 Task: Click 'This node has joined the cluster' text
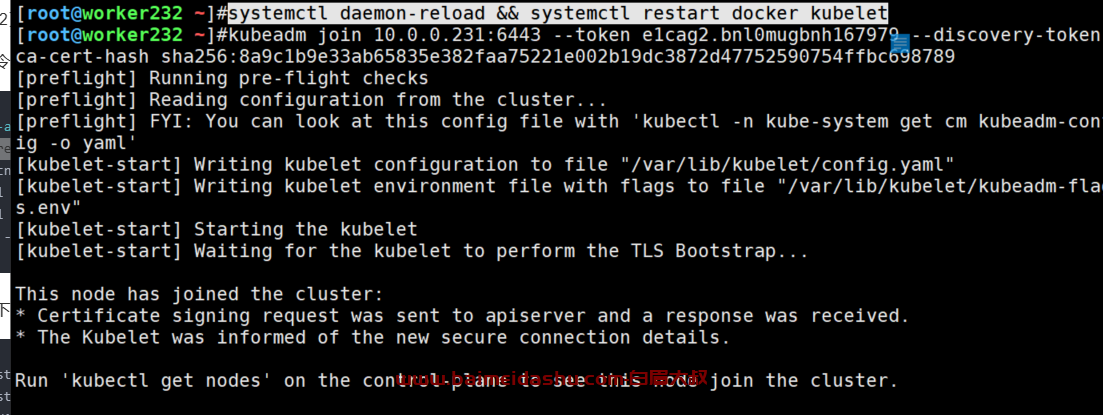[x=199, y=294]
